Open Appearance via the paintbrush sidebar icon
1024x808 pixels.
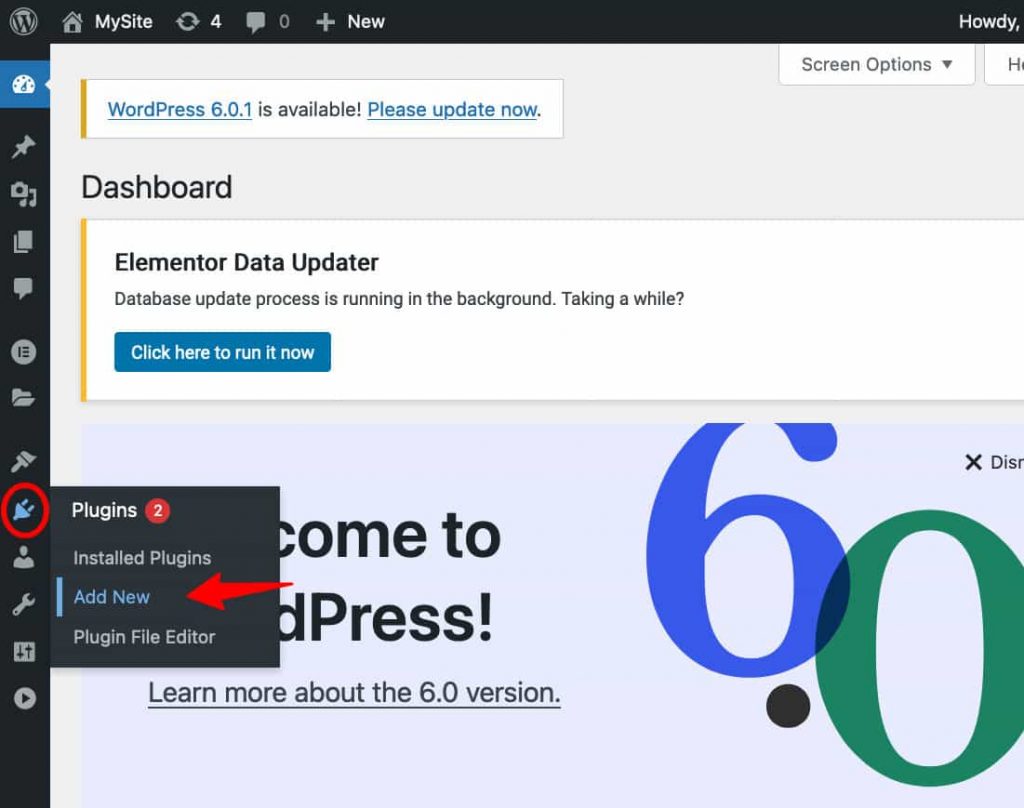pos(24,461)
